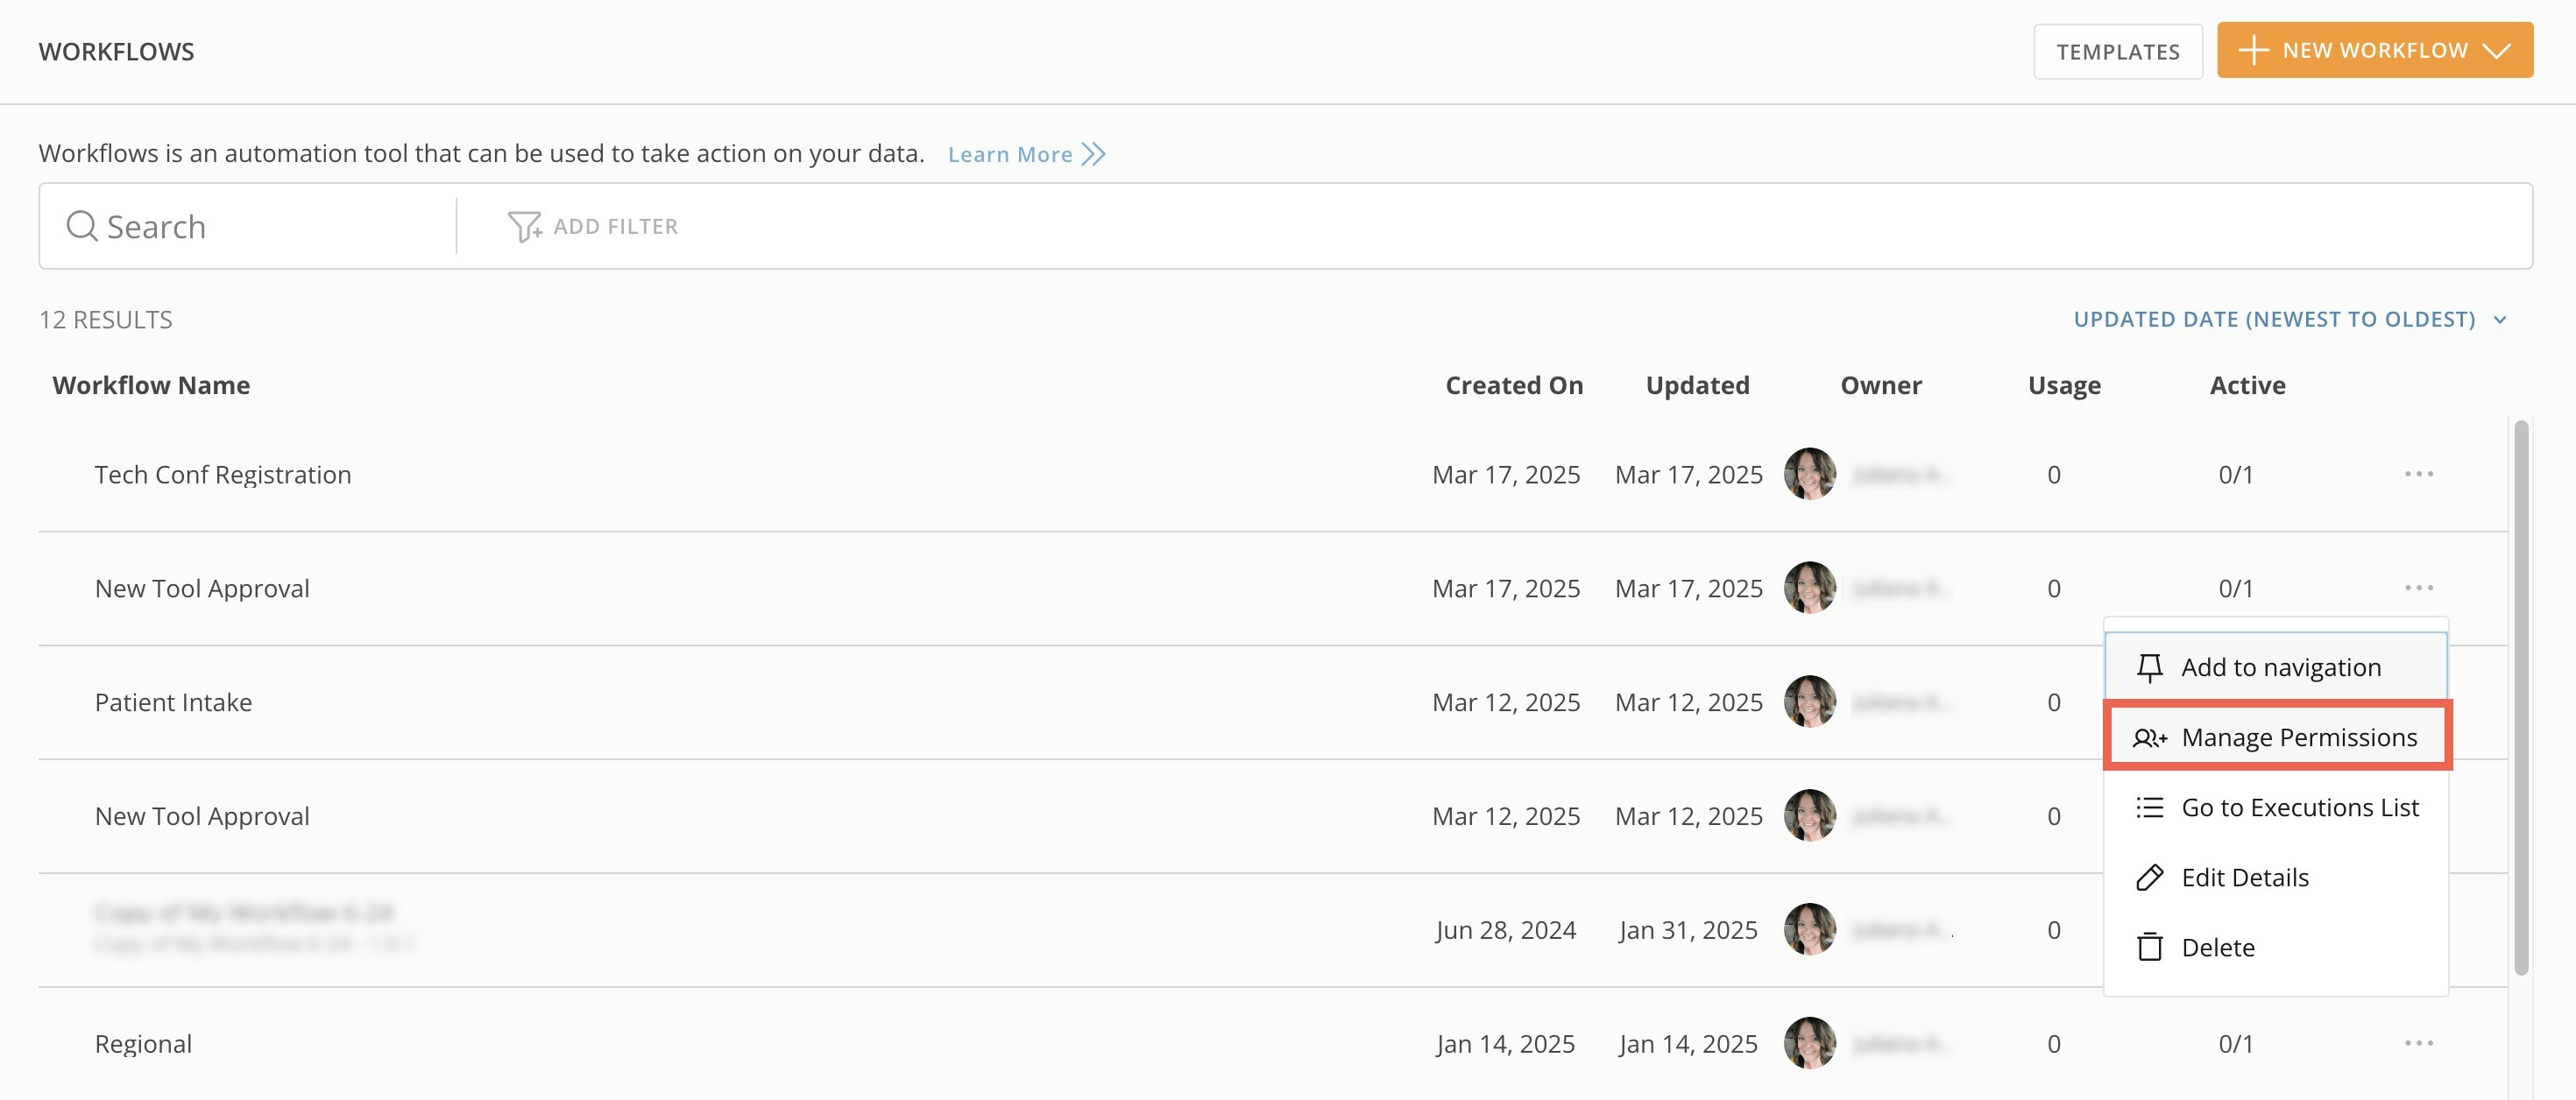Viewport: 2576px width, 1100px height.
Task: Expand the New Workflow dropdown arrow
Action: pyautogui.click(x=2497, y=51)
